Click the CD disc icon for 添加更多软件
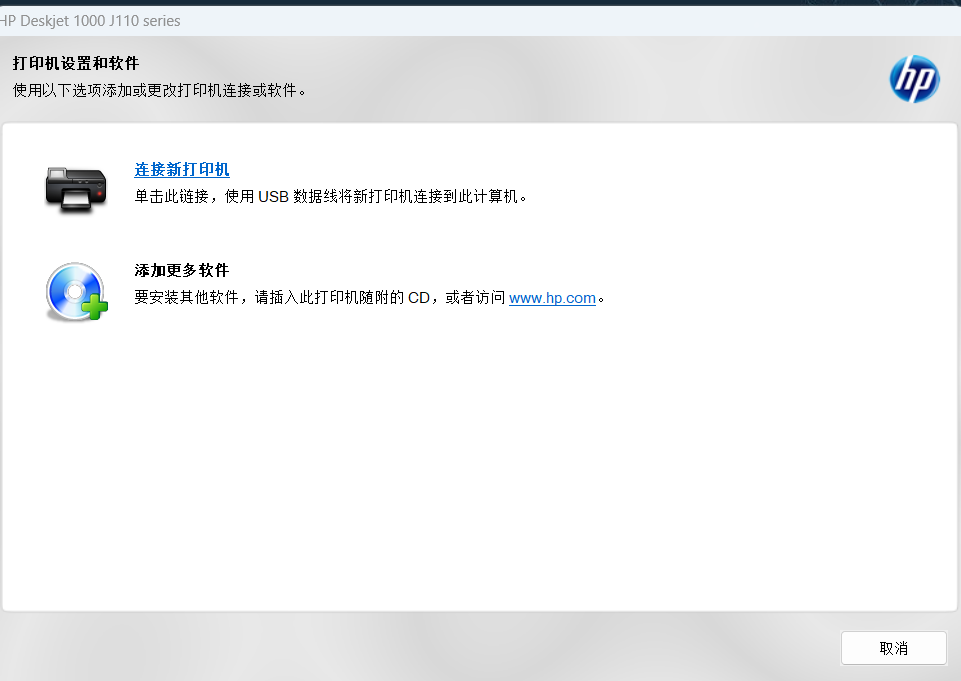The height and width of the screenshot is (681, 961). pos(74,290)
